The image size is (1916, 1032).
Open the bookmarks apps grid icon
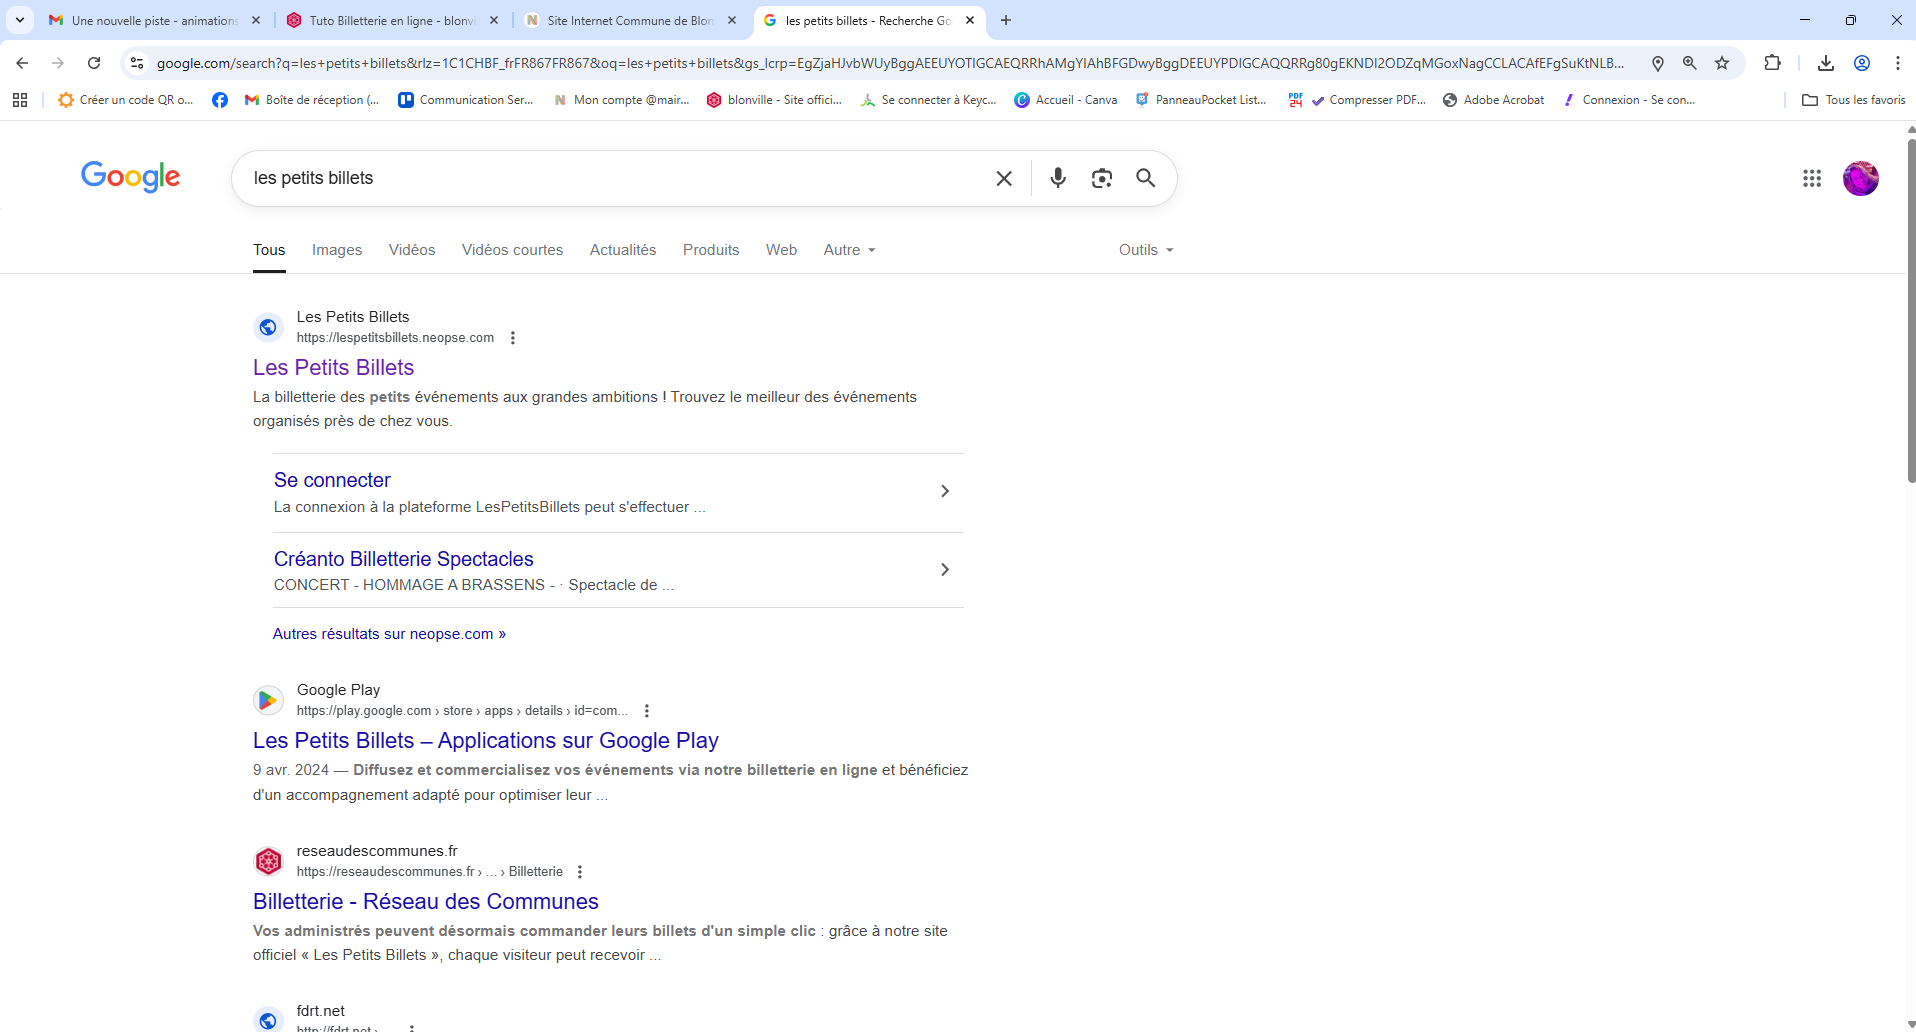point(20,100)
